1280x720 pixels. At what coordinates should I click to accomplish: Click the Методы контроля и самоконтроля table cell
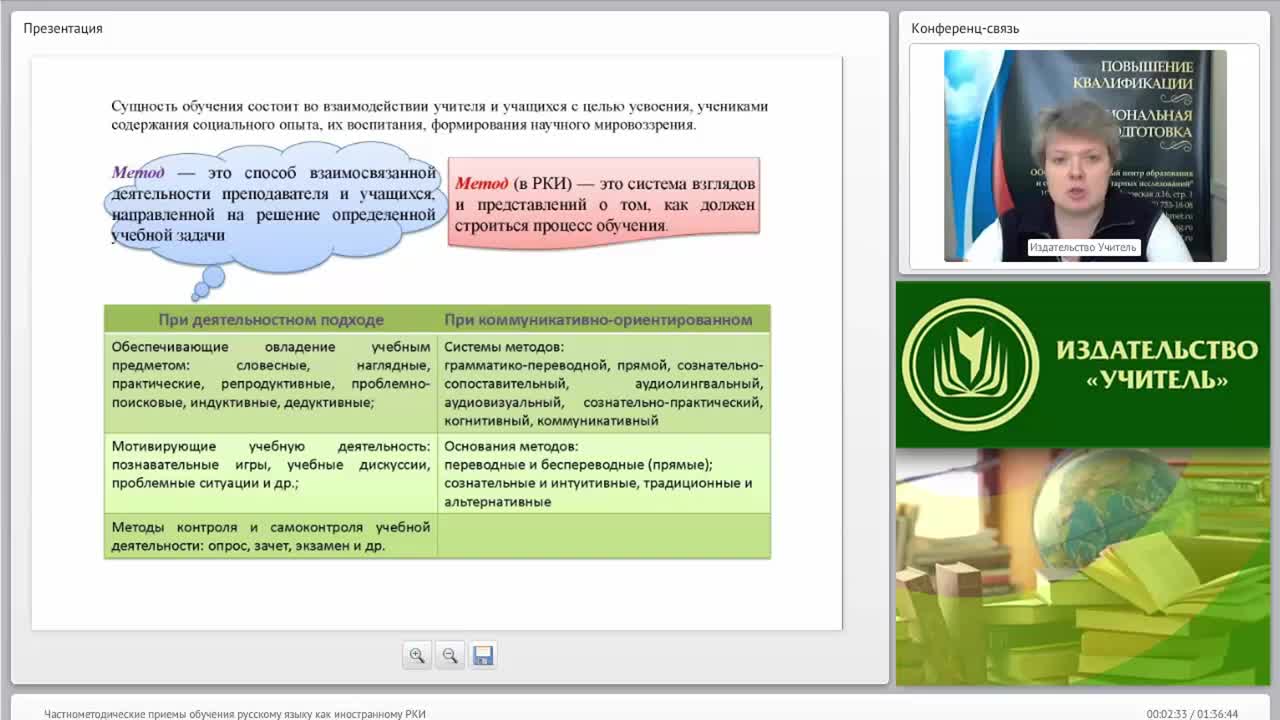pyautogui.click(x=271, y=536)
